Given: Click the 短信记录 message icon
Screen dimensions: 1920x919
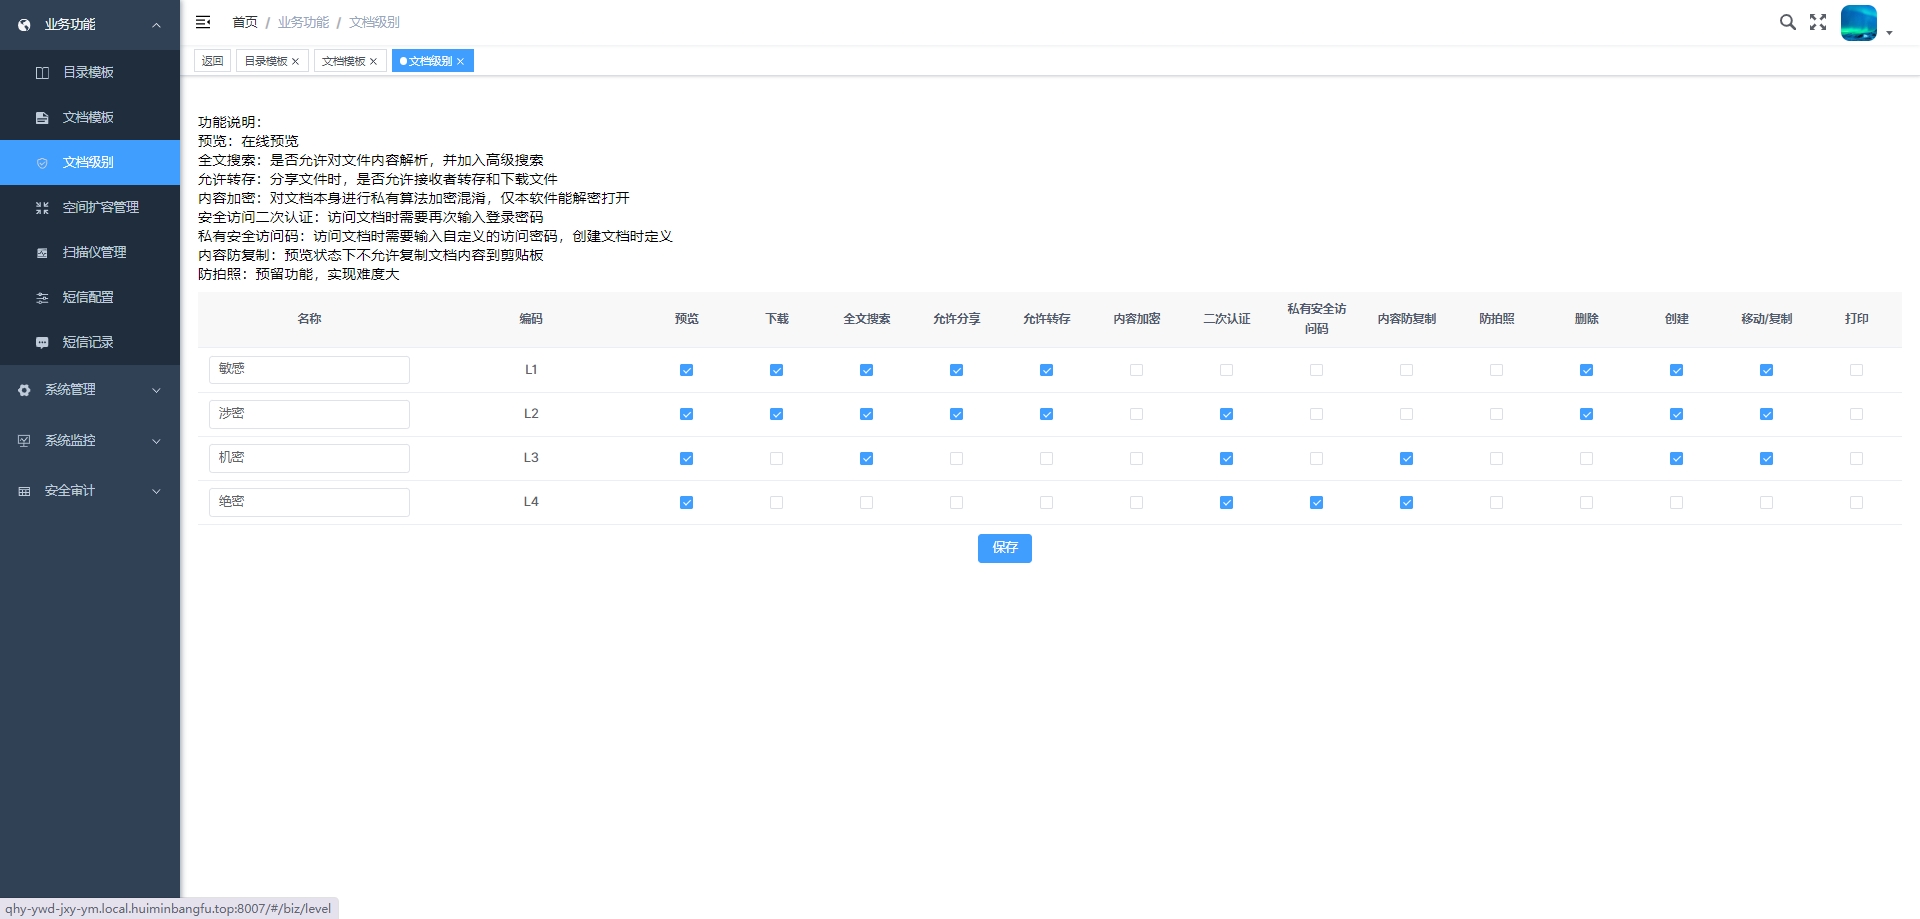Looking at the screenshot, I should tap(42, 343).
